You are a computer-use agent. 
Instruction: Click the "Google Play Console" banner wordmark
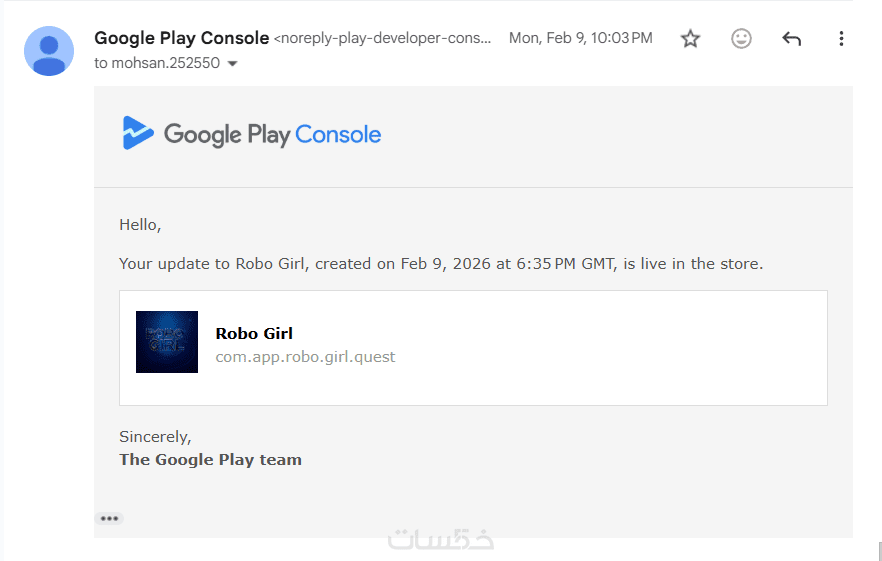coord(272,135)
